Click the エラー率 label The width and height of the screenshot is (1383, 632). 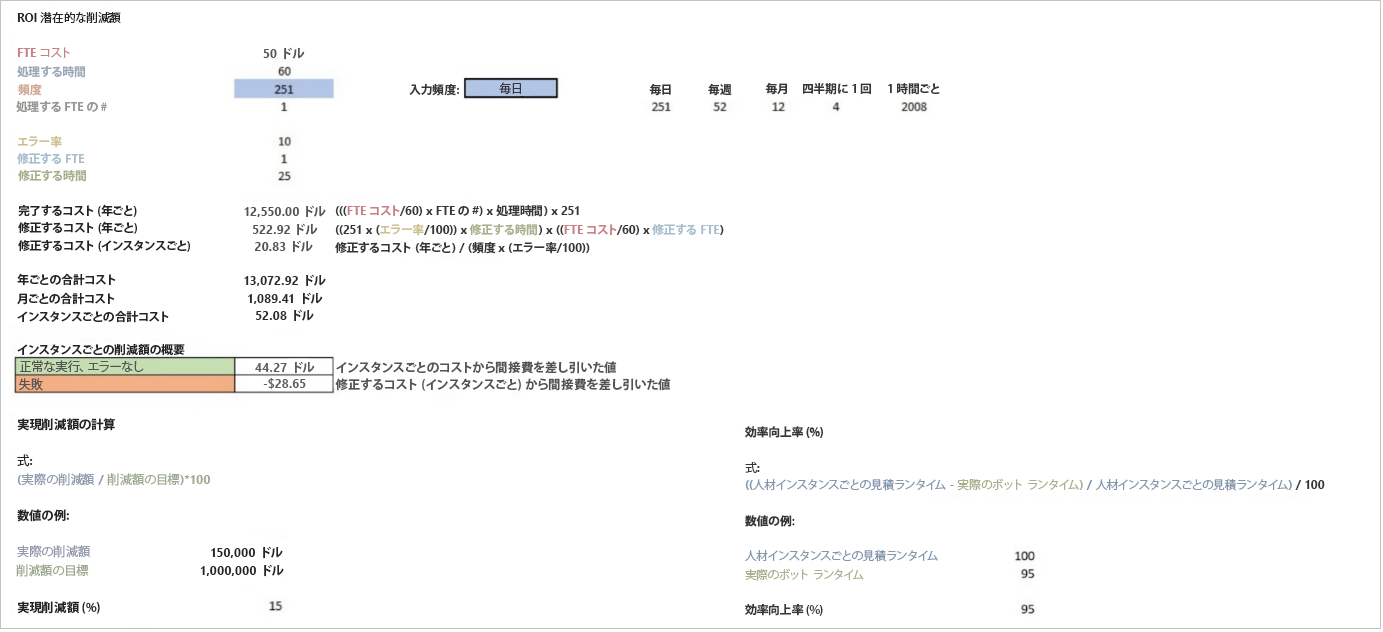37,142
